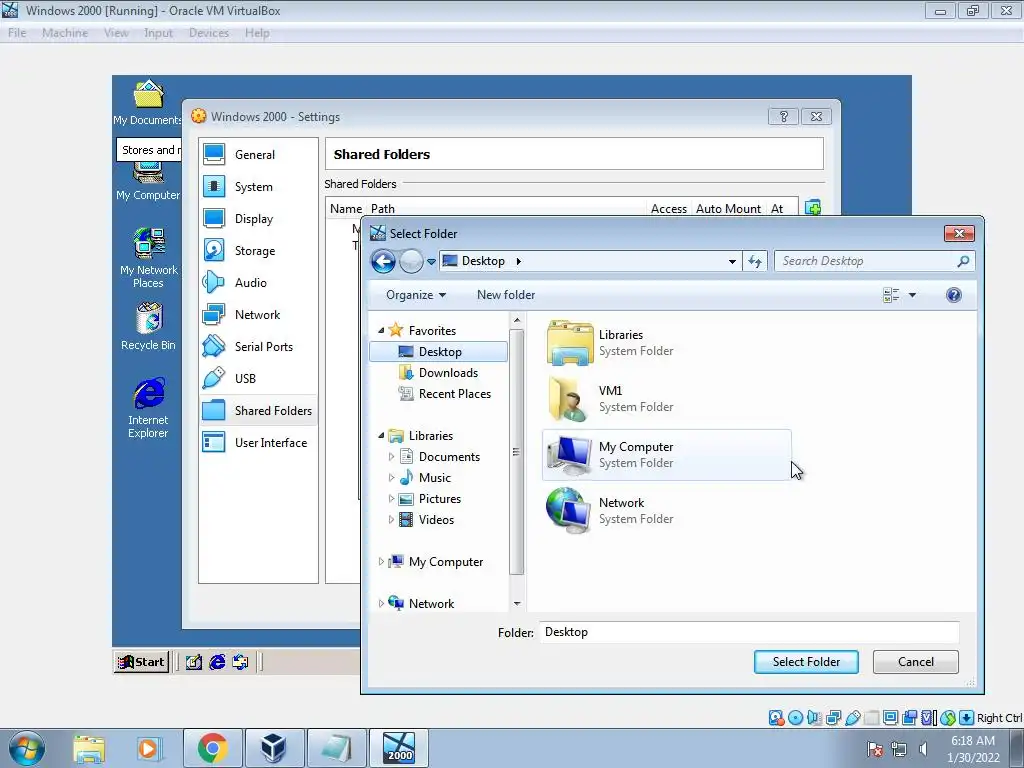
Task: Click the Folder name input field
Action: (749, 632)
